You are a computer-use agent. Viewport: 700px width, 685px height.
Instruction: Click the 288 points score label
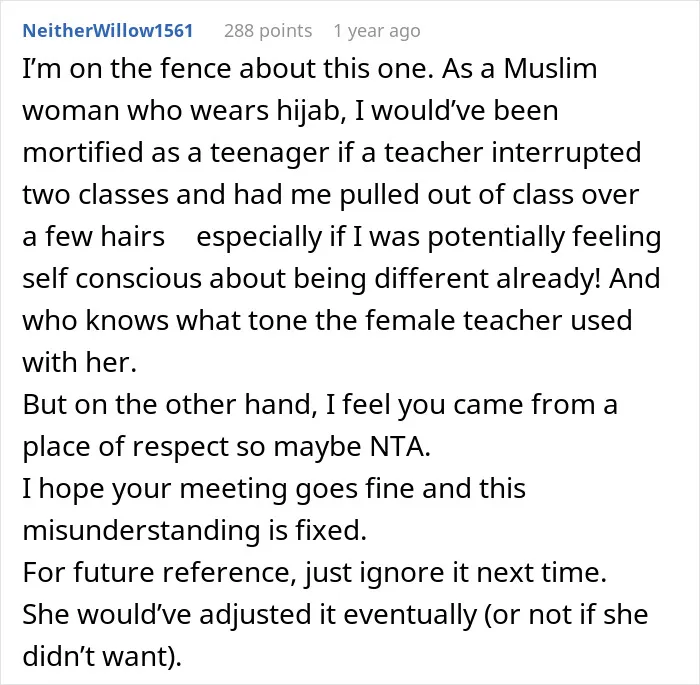tap(268, 31)
